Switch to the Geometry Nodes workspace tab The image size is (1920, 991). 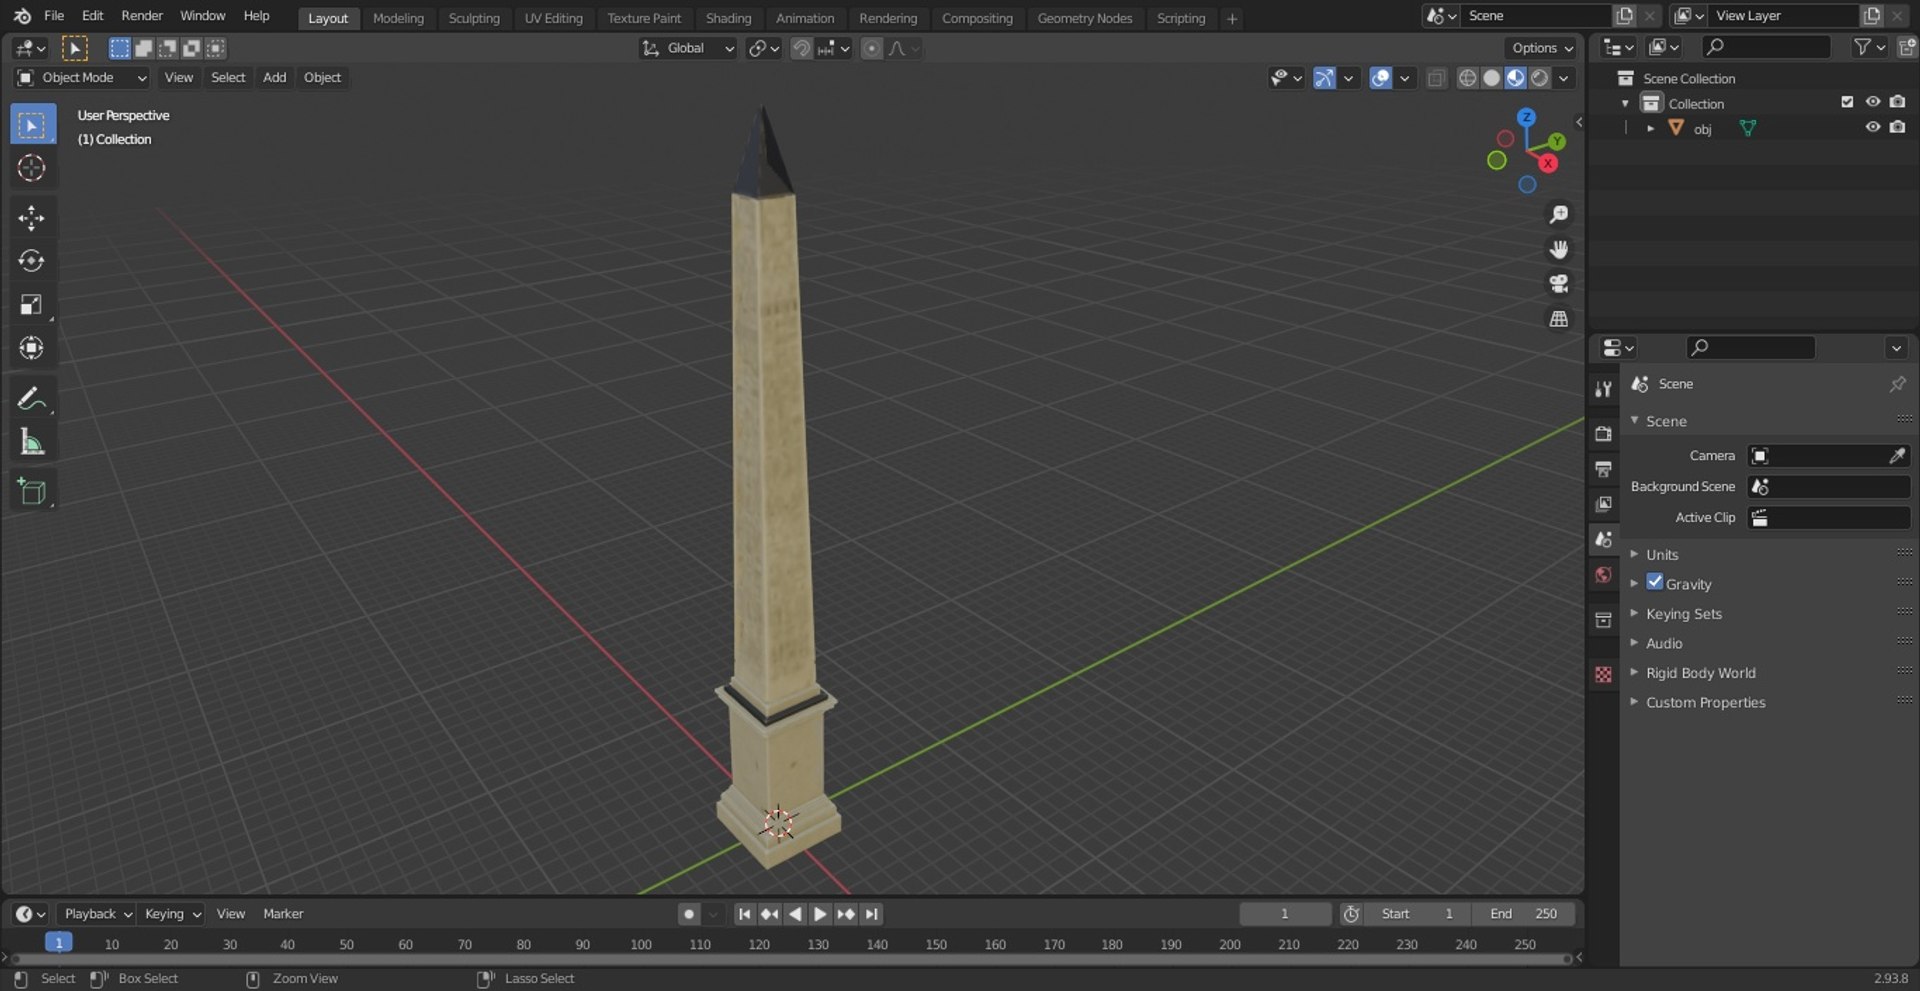pos(1084,18)
